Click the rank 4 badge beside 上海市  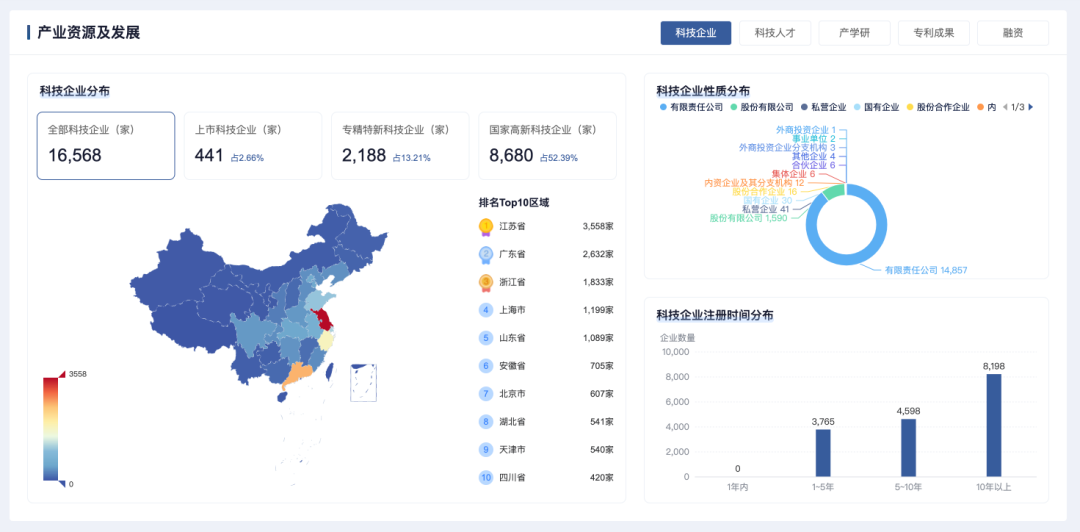(x=486, y=310)
